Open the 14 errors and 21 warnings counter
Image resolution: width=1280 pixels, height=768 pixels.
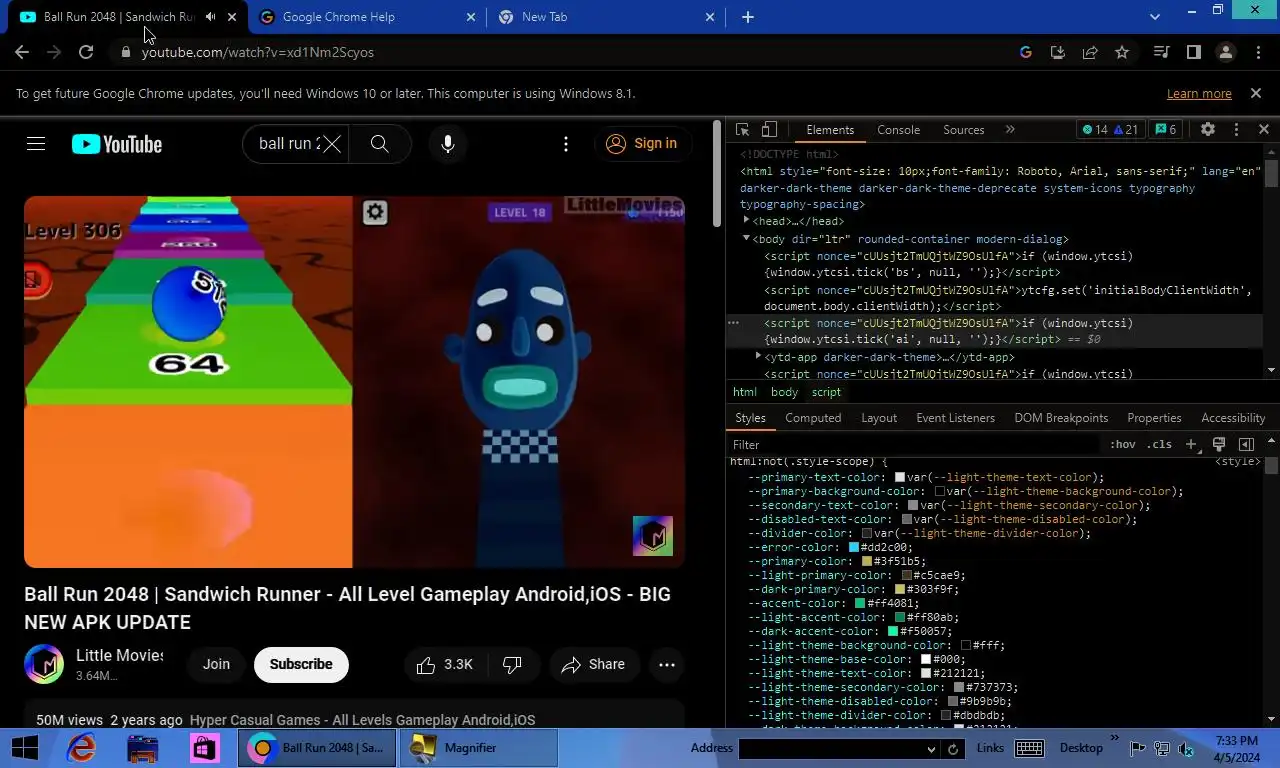coord(1110,130)
